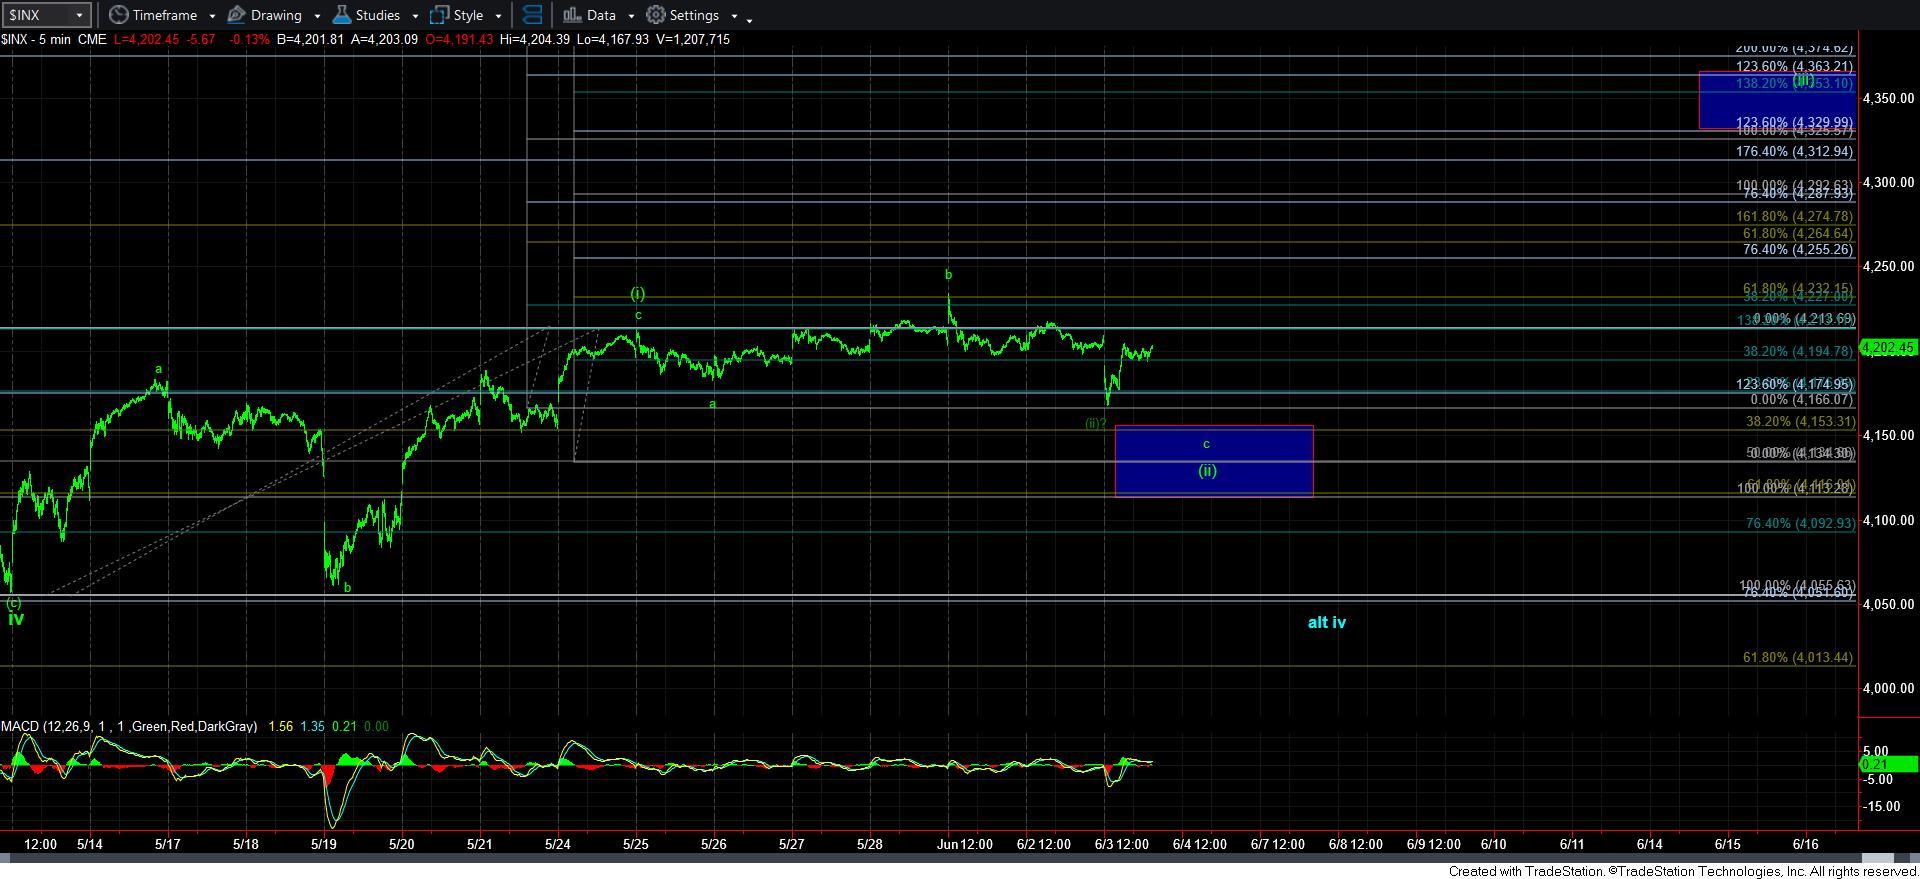Click the 4,100.00 price axis label
This screenshot has height=879, width=1920.
(x=1888, y=520)
